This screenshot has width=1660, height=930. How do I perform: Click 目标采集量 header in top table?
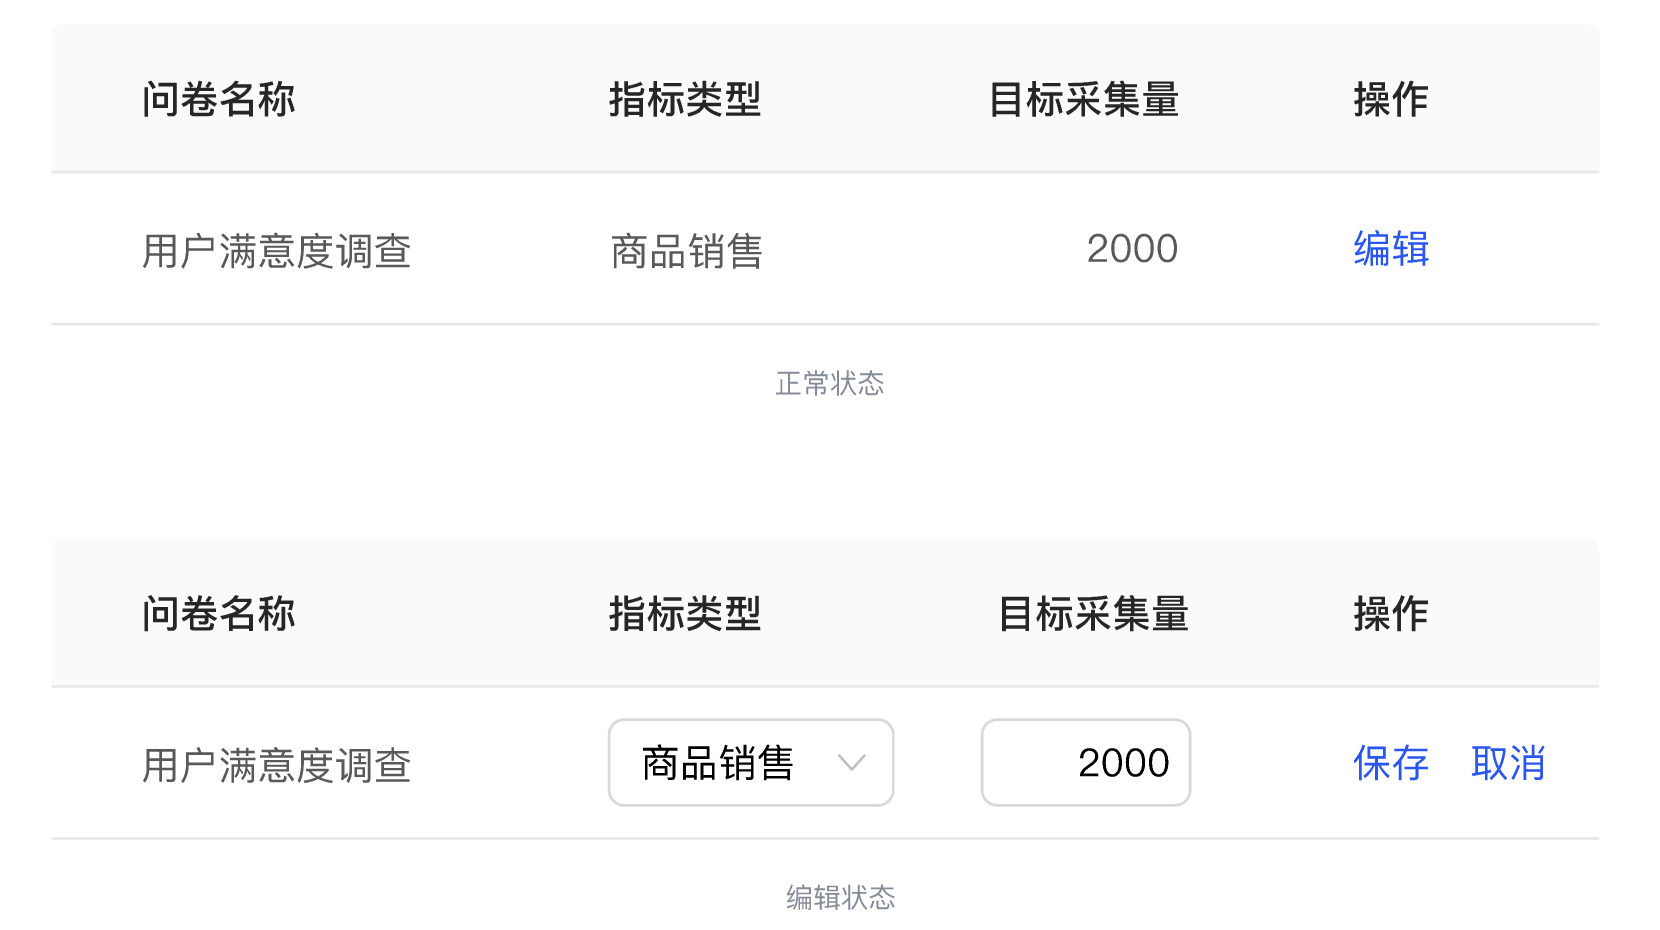1084,100
